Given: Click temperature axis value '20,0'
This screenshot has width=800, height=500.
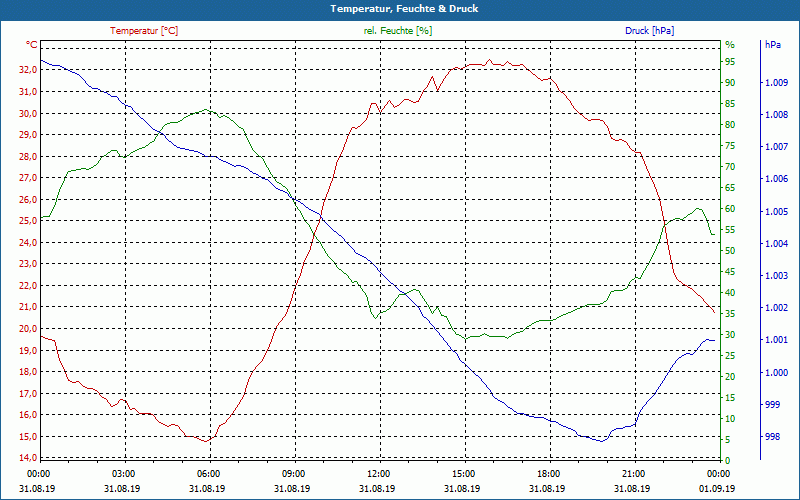Looking at the screenshot, I should [x=28, y=329].
